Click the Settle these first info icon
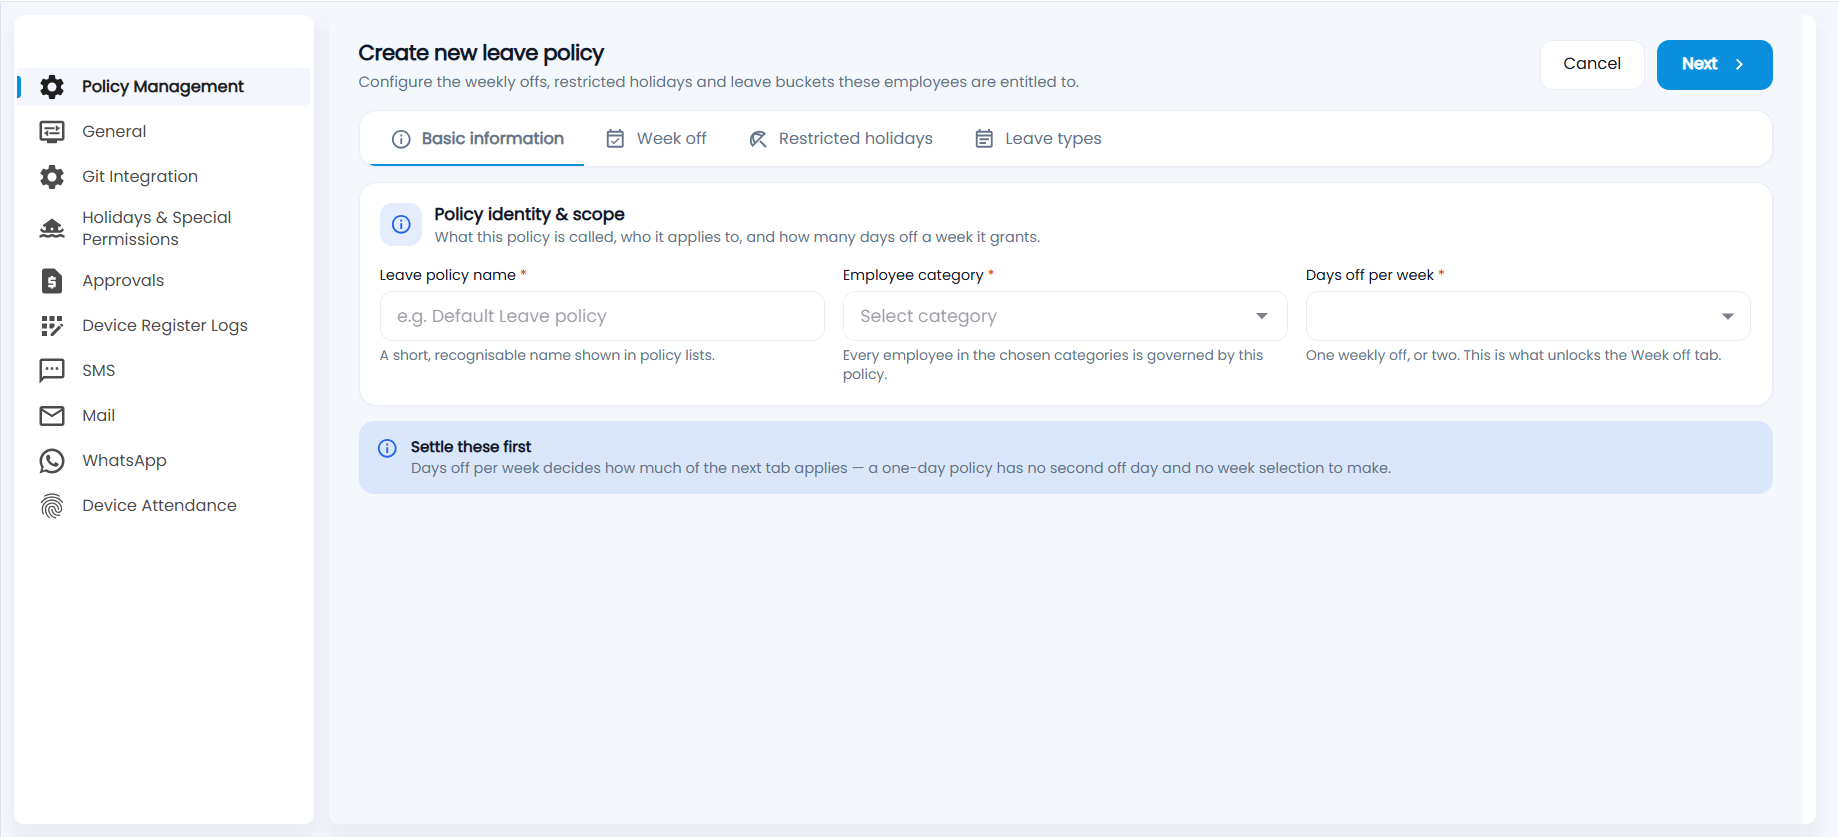Screen dimensions: 1838x837 coord(387,448)
